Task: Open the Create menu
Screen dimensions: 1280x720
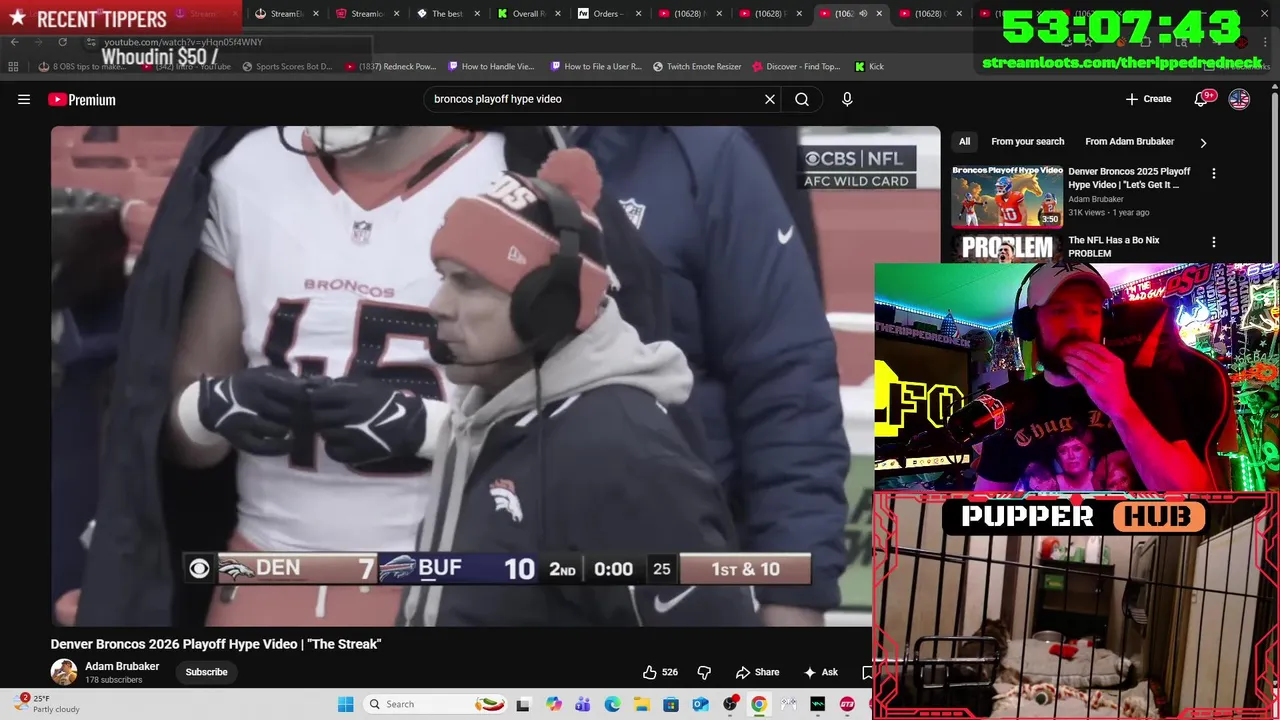Action: (x=1148, y=99)
